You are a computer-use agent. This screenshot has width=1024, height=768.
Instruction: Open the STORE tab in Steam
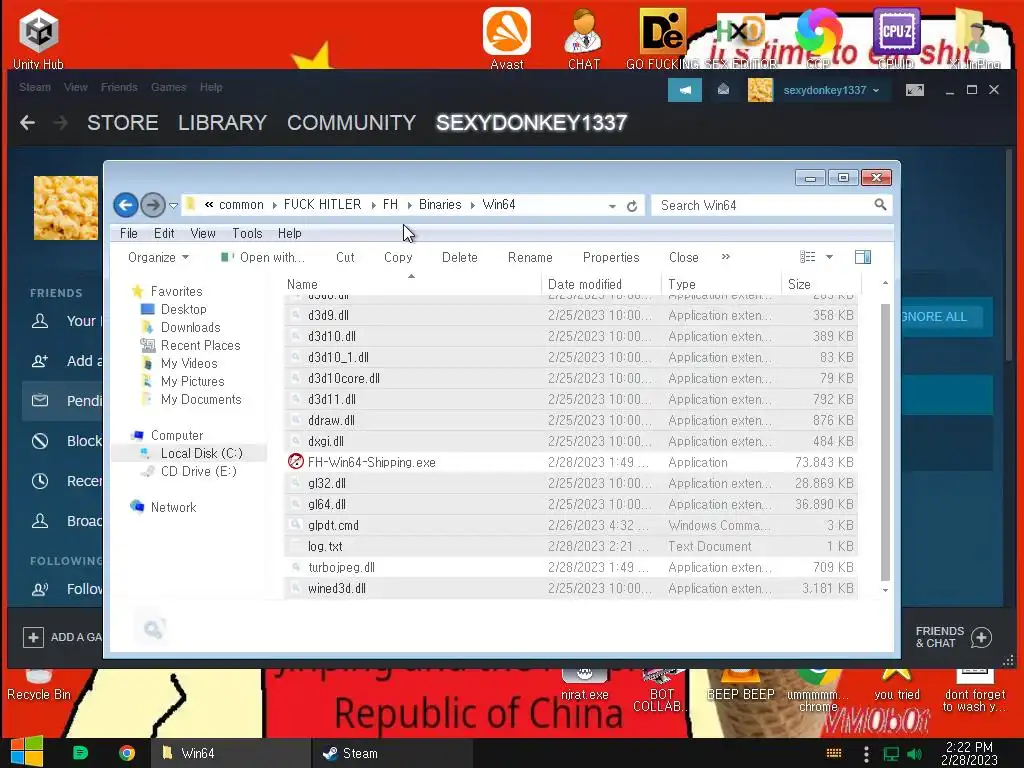tap(123, 122)
